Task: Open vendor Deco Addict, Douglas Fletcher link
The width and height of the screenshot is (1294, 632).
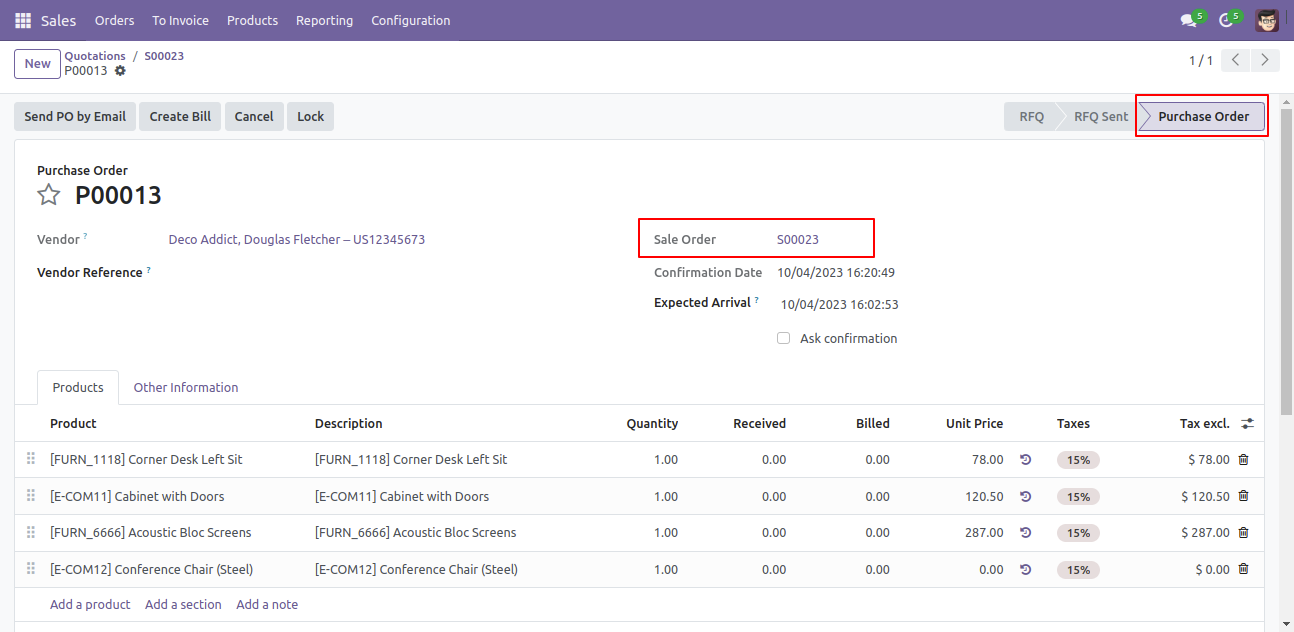Action: (297, 240)
